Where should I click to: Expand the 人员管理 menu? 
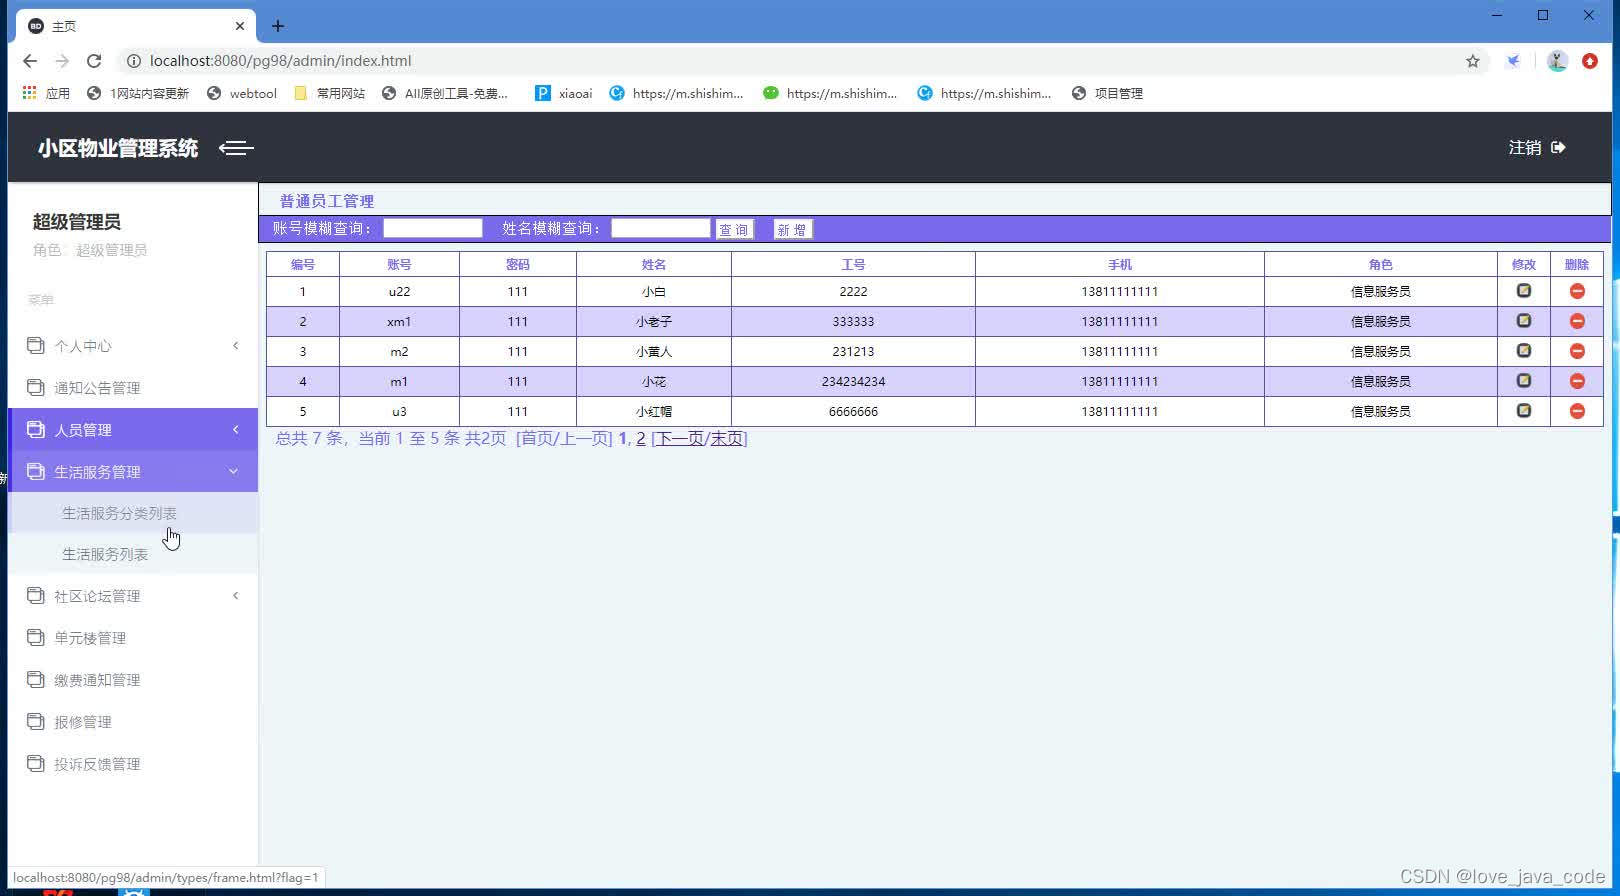pos(133,430)
